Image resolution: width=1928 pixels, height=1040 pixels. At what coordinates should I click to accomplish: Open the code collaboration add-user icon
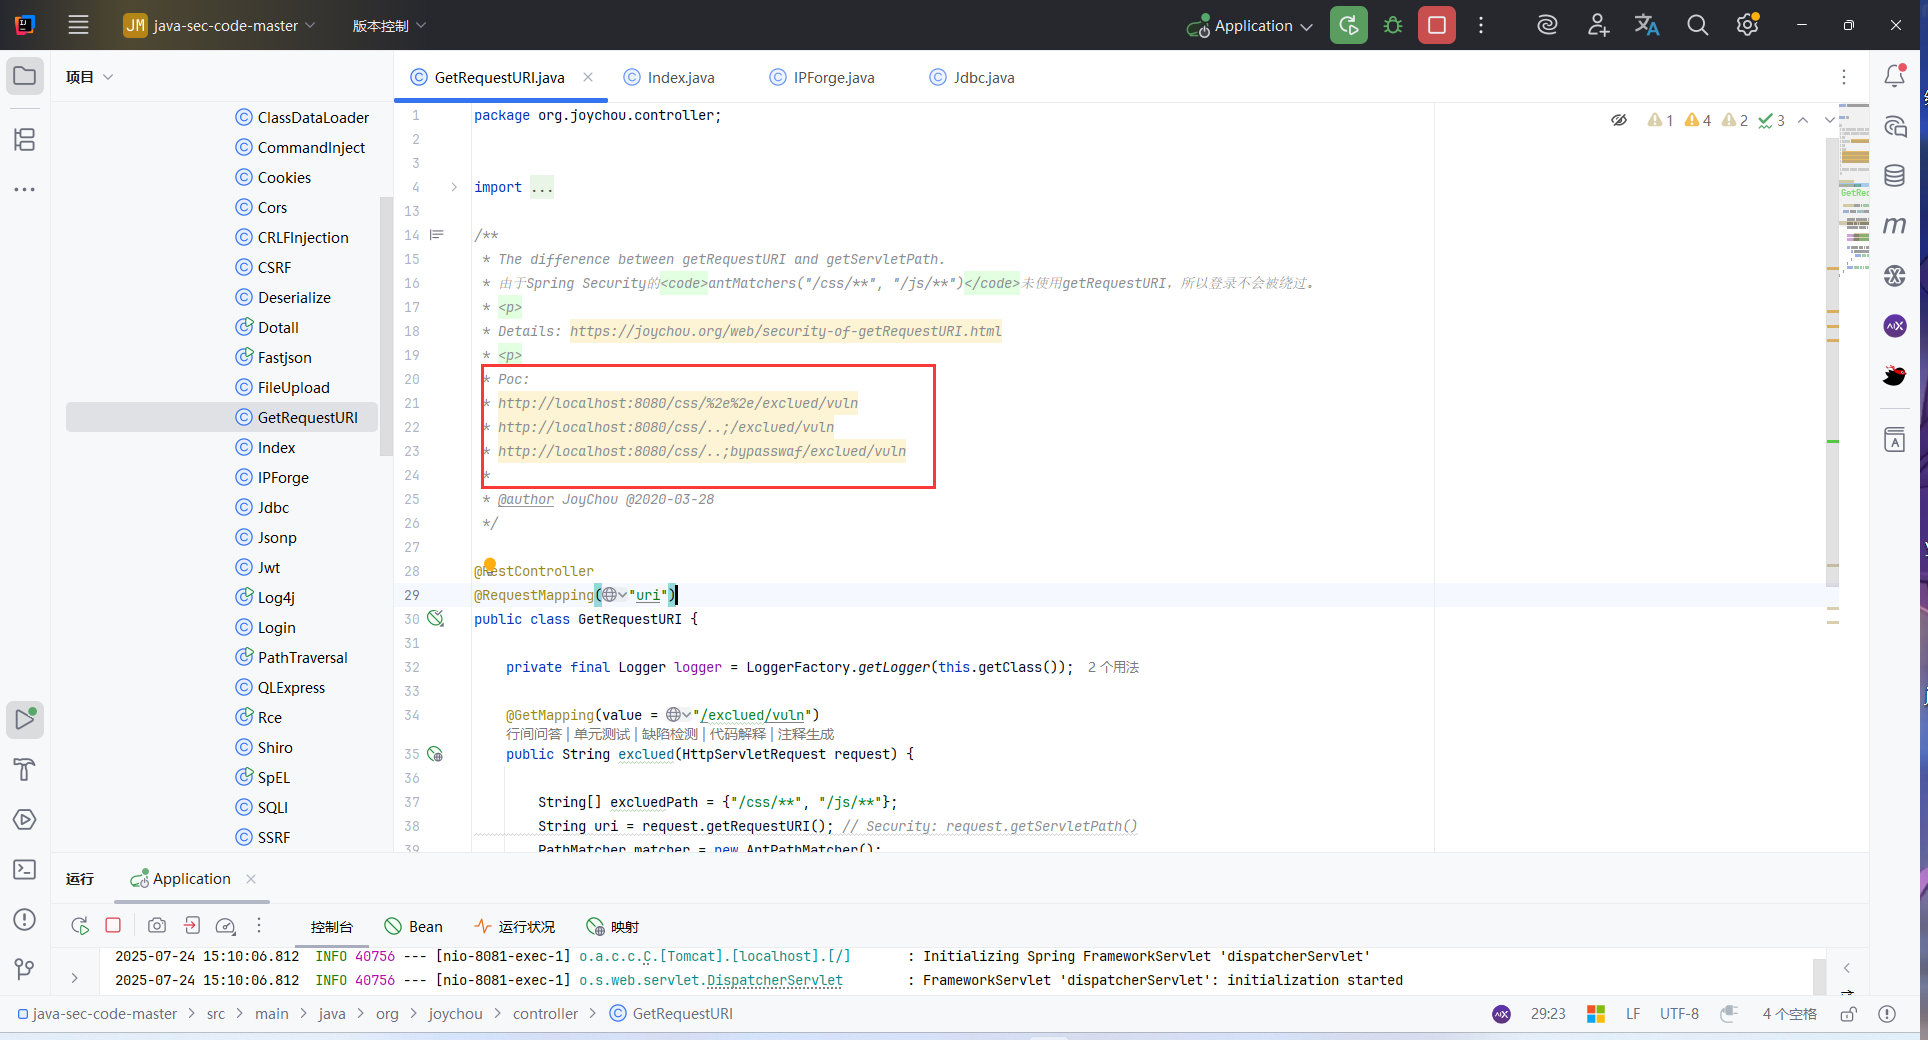coord(1598,25)
